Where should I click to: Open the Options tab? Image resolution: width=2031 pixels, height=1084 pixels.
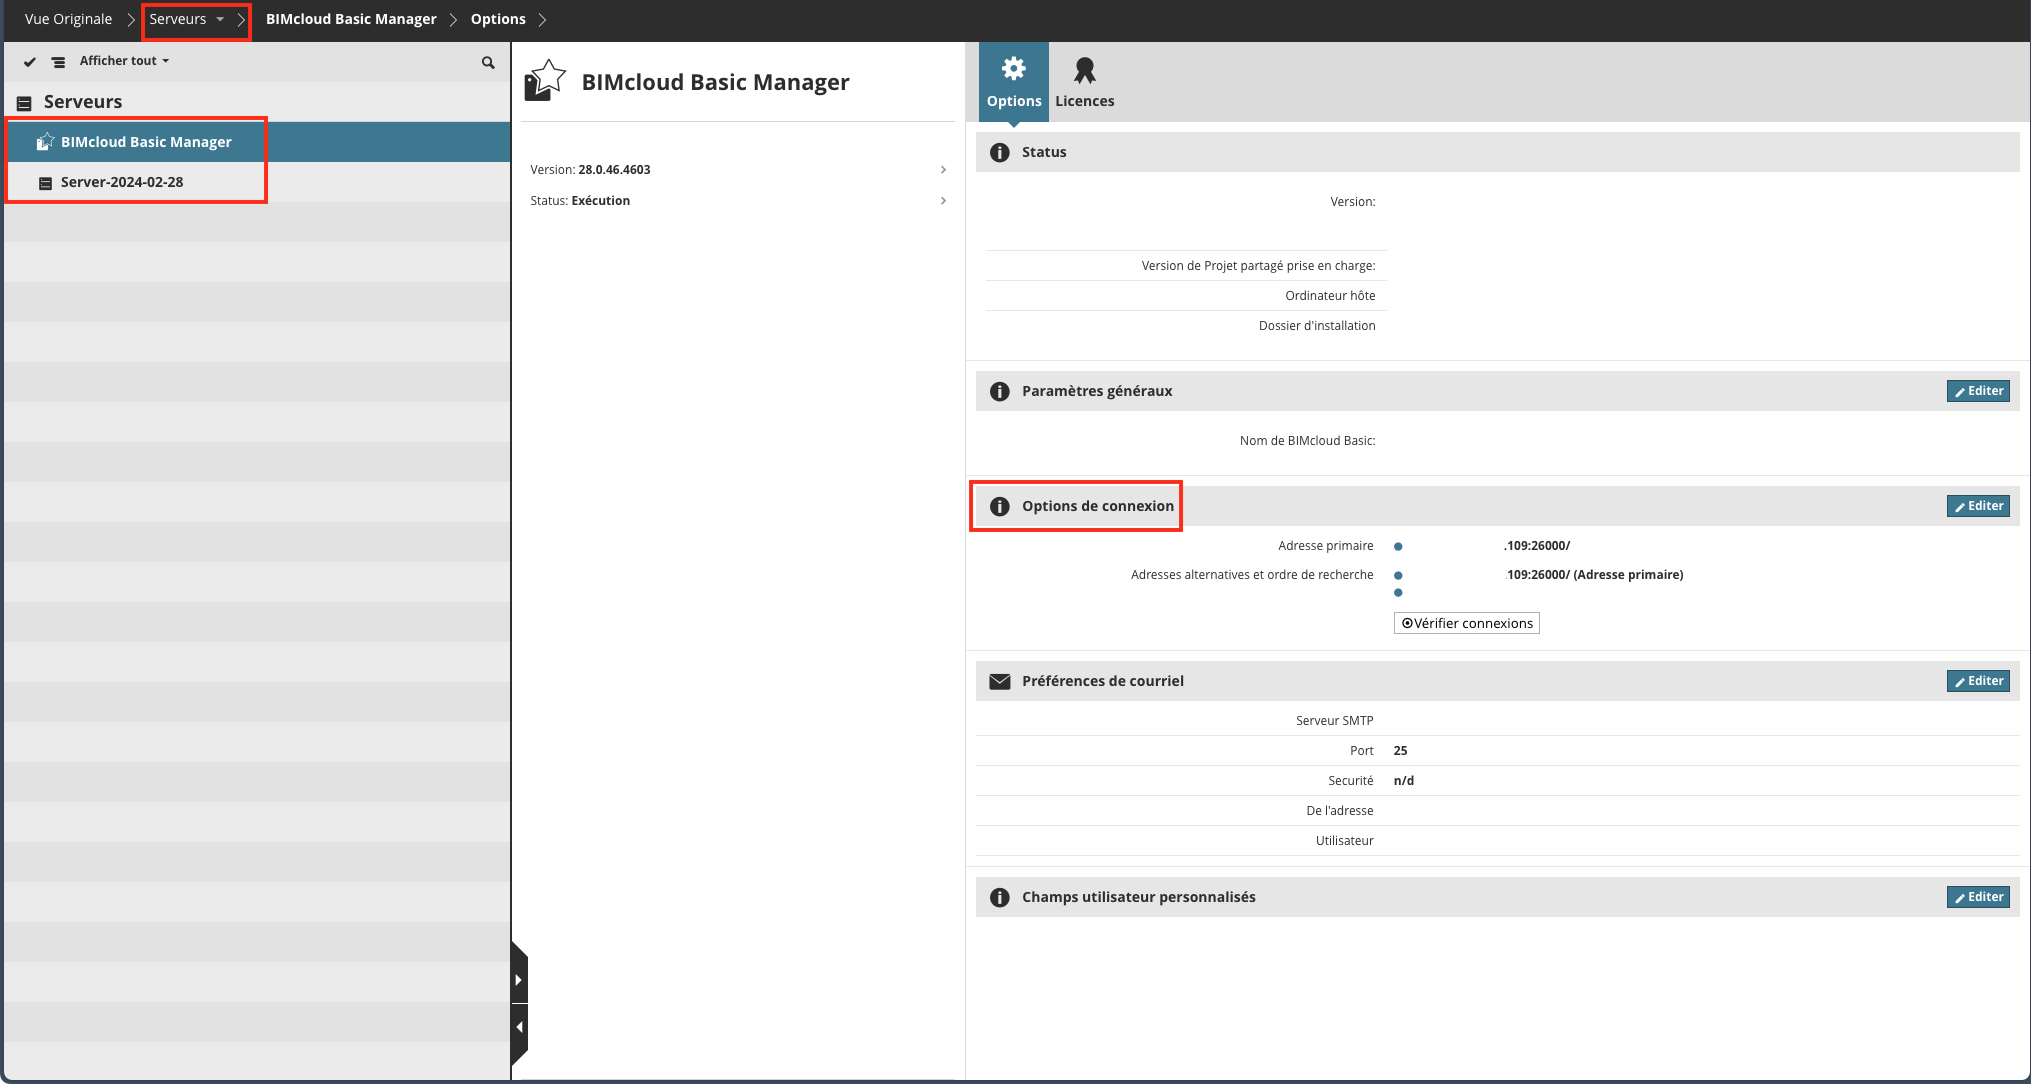(x=1014, y=82)
